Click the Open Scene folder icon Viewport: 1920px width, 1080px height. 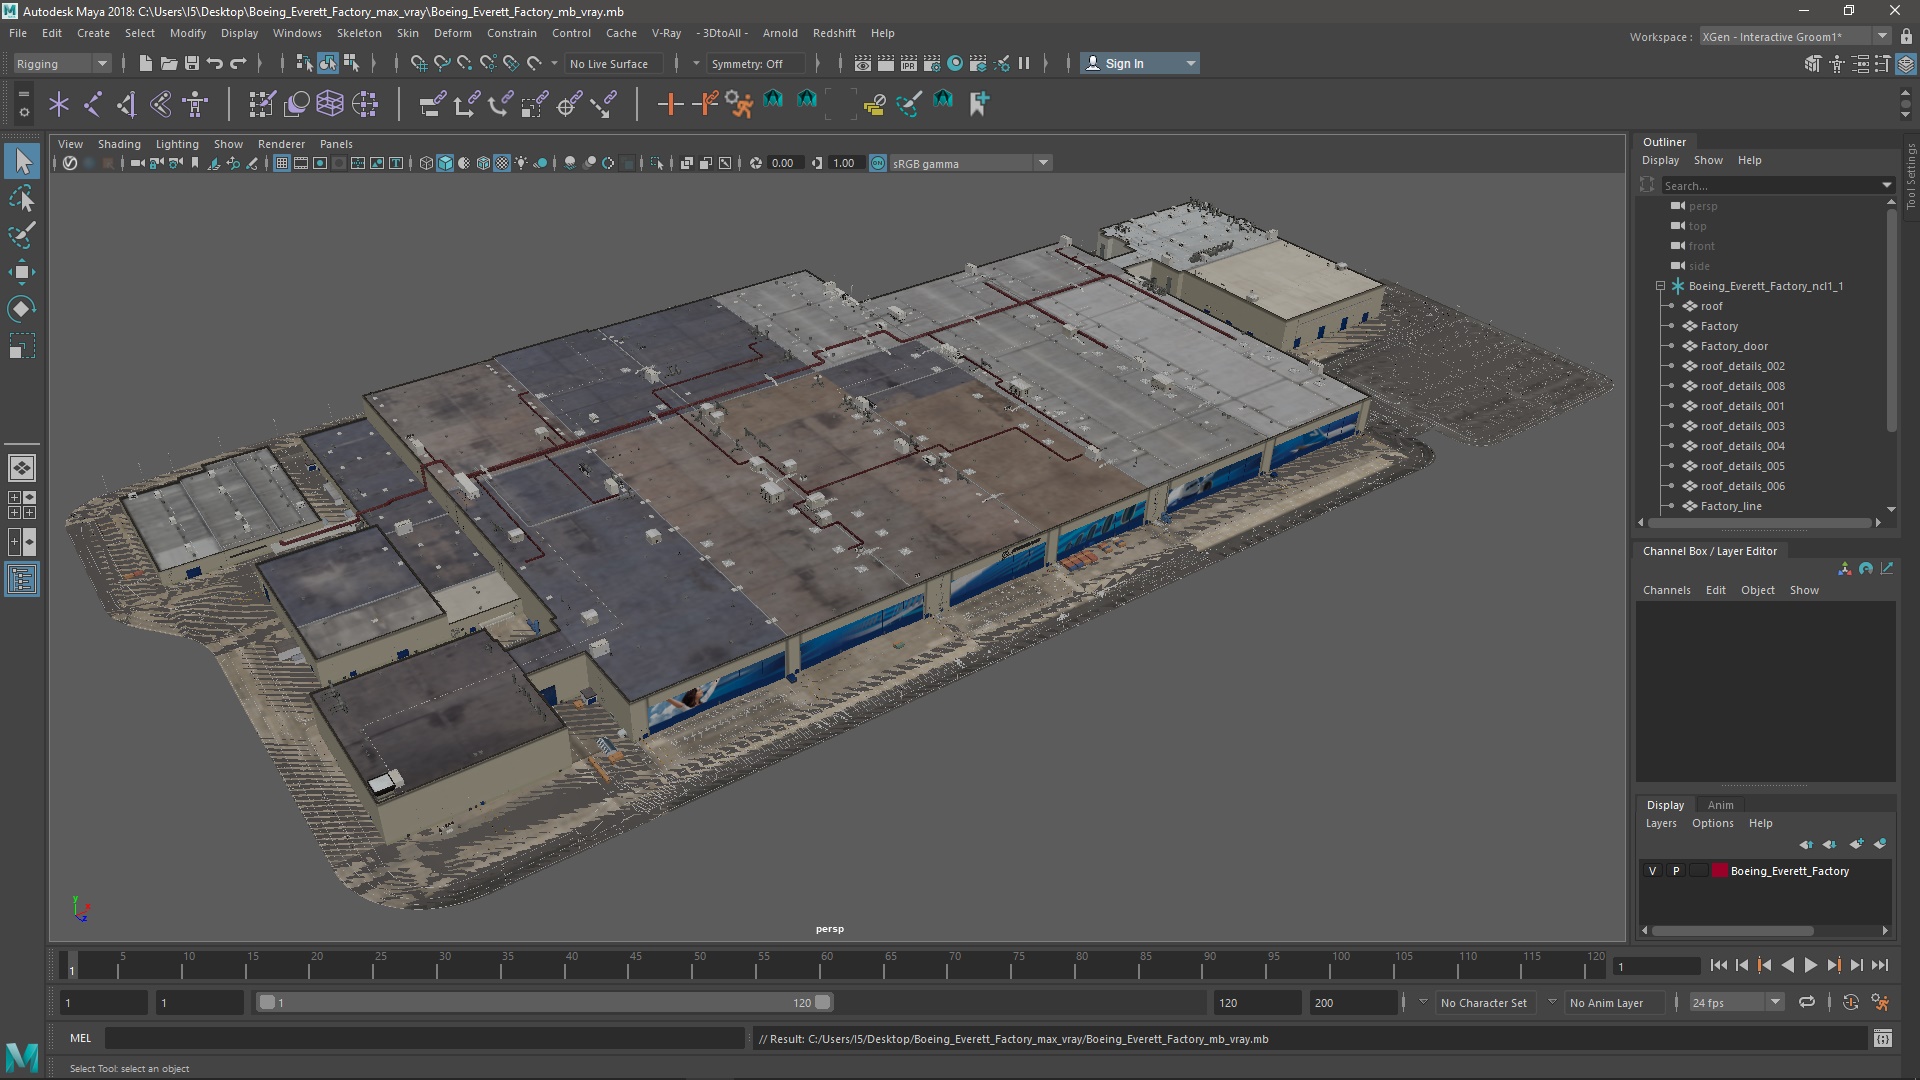click(169, 64)
